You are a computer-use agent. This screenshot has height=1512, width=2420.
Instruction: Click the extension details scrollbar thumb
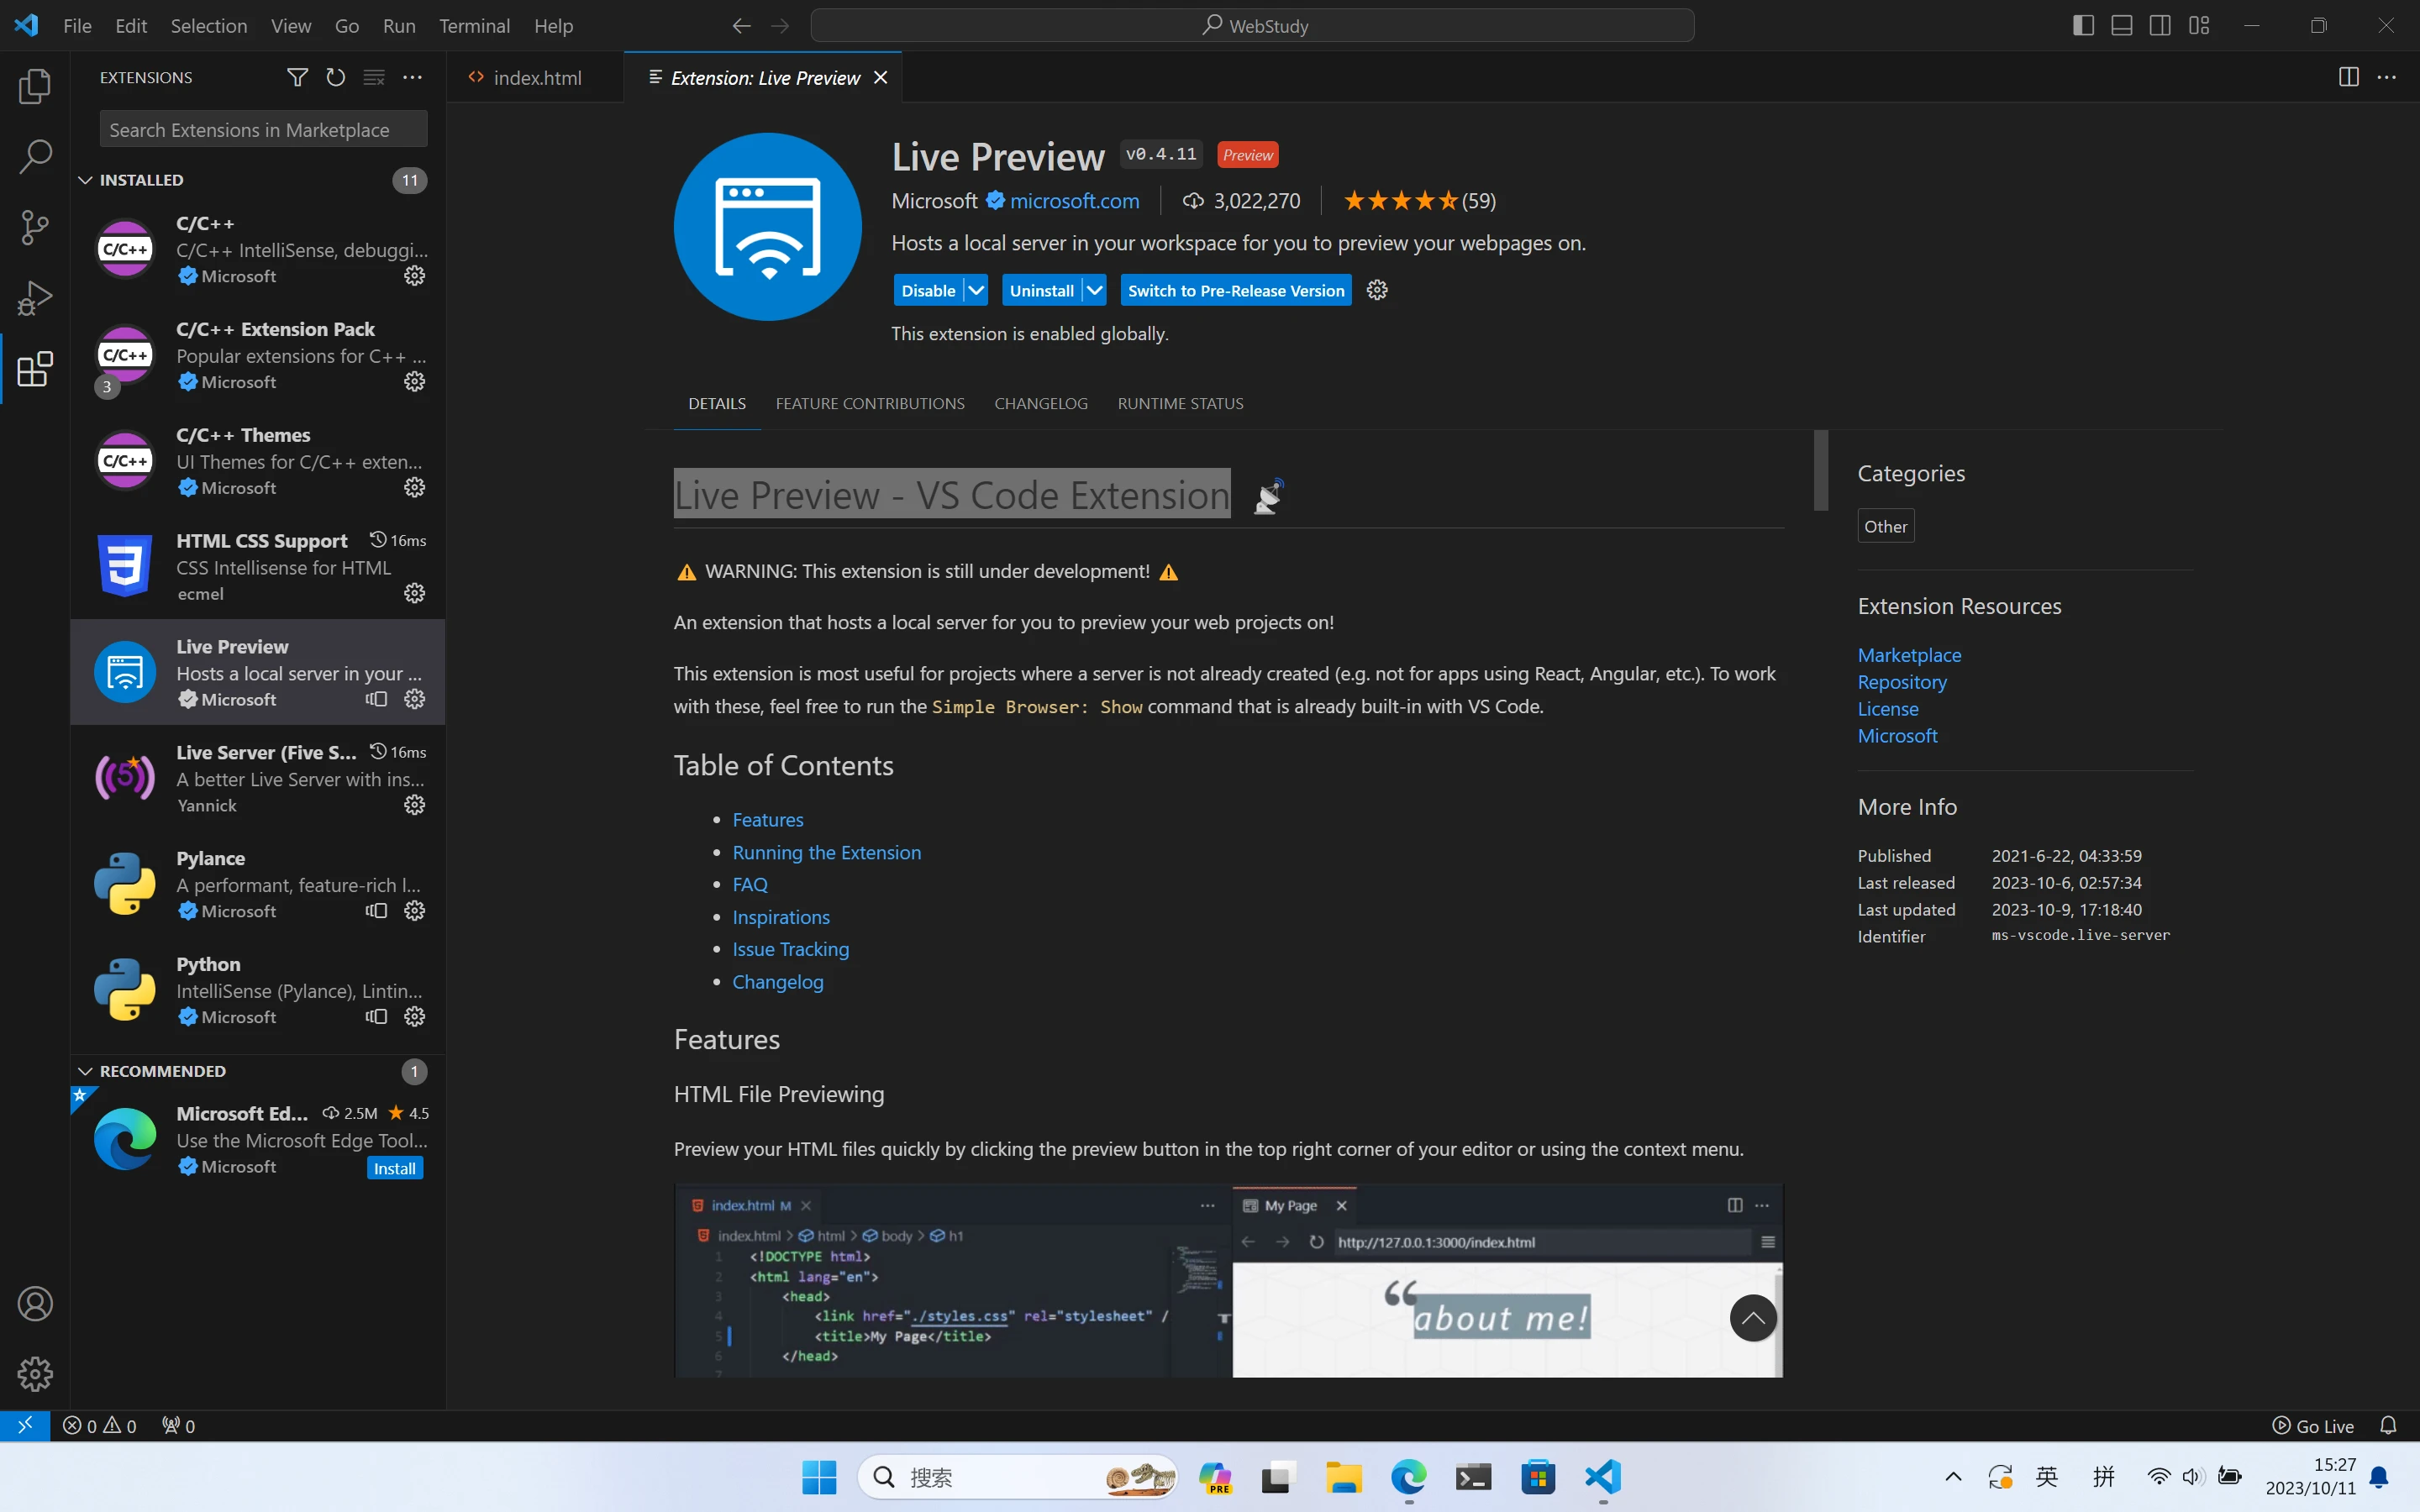(x=1821, y=470)
